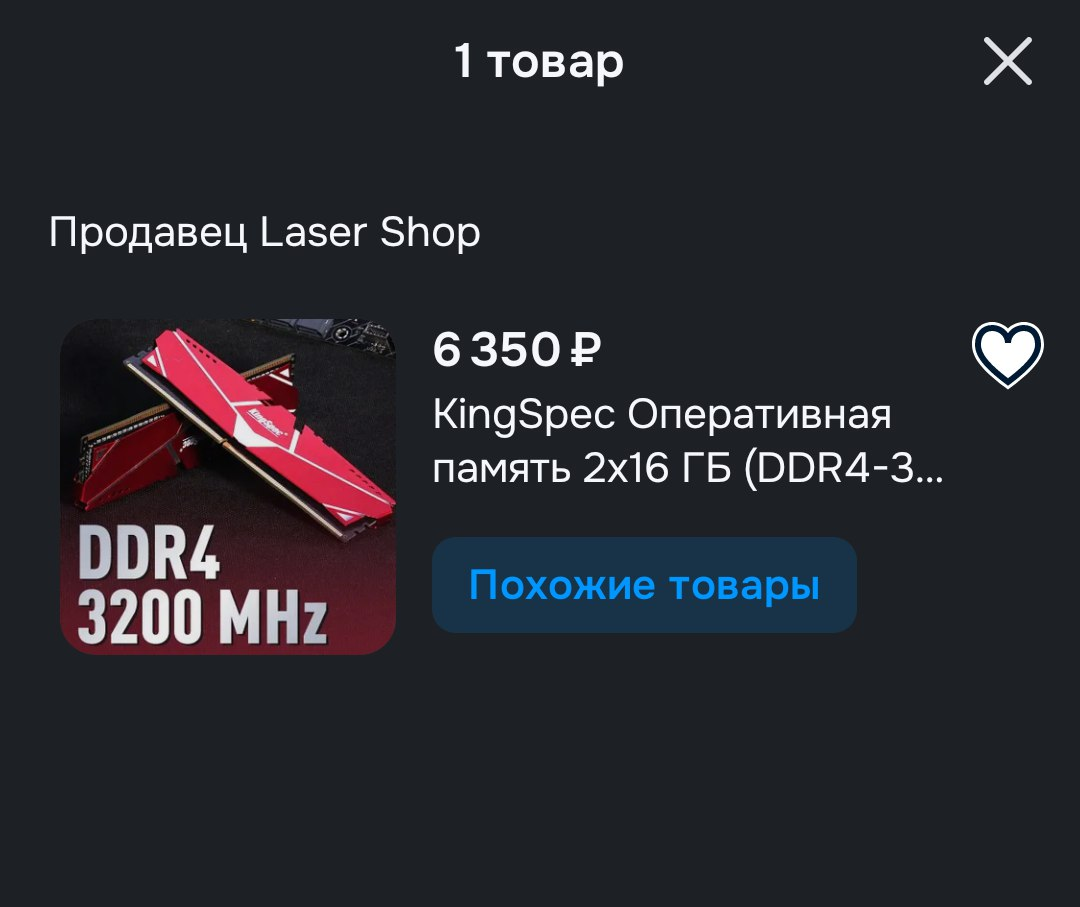Click the 1 товар header title

(539, 62)
